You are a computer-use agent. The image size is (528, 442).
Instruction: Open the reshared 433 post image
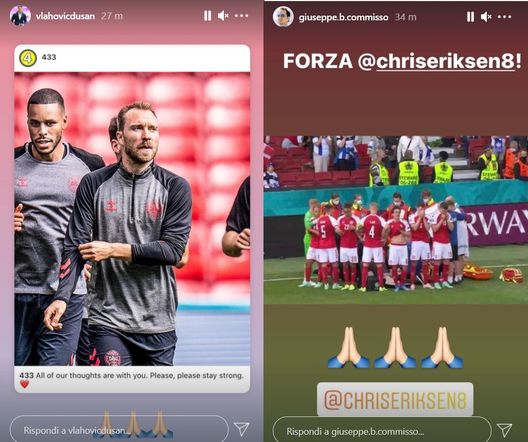point(132,219)
